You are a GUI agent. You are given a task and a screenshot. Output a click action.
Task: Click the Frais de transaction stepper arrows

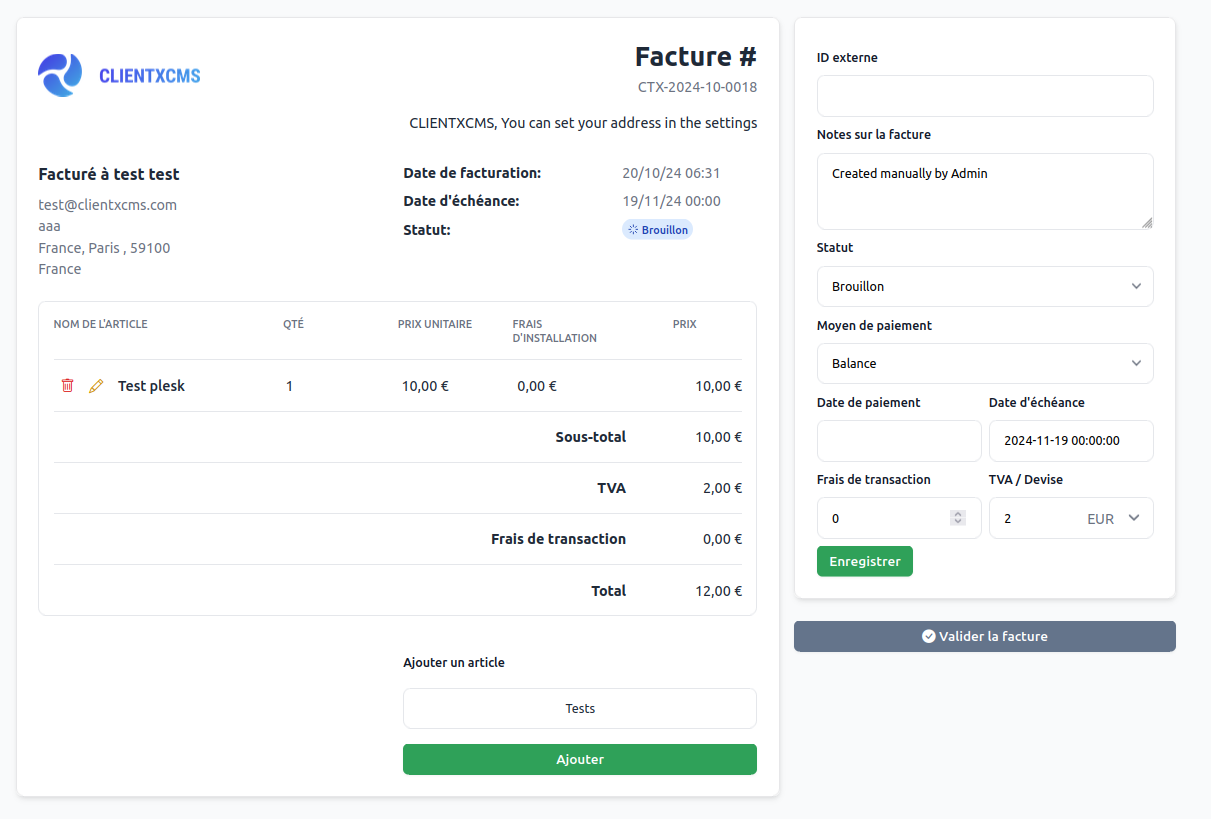(x=958, y=518)
